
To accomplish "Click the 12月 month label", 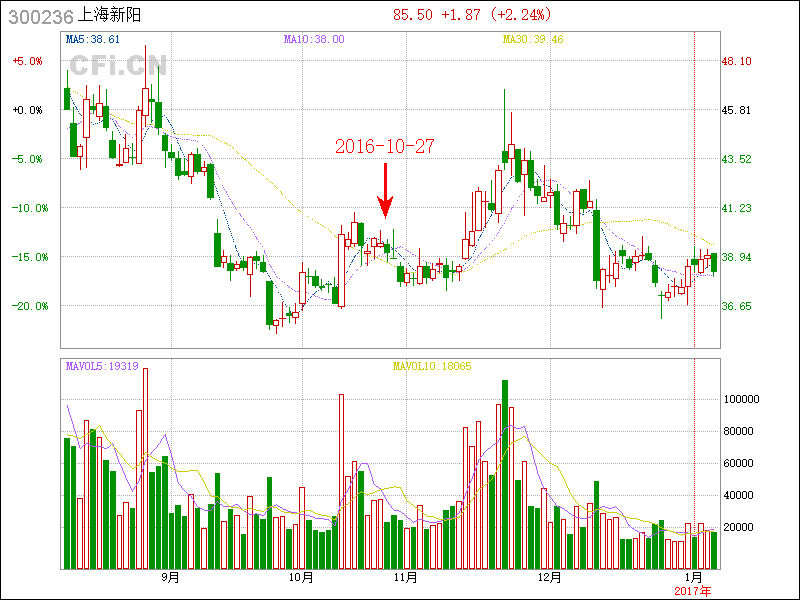I will click(x=550, y=578).
